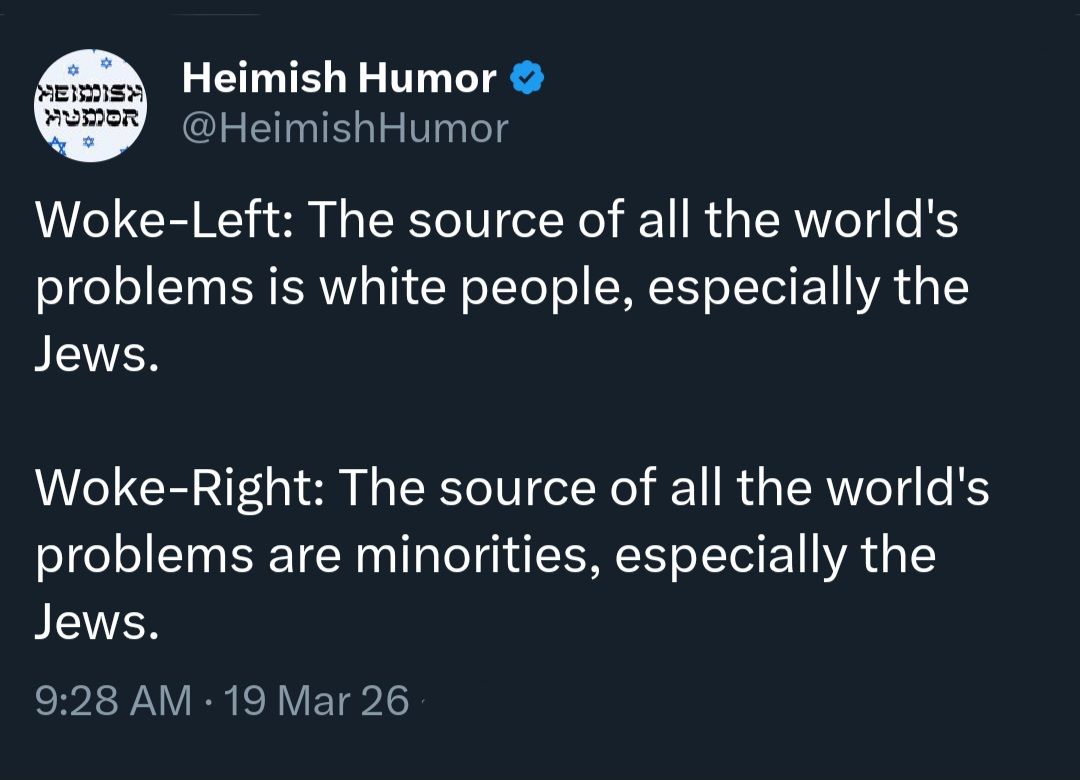Click the @HeimishHumor handle
The width and height of the screenshot is (1080, 780).
coord(343,128)
